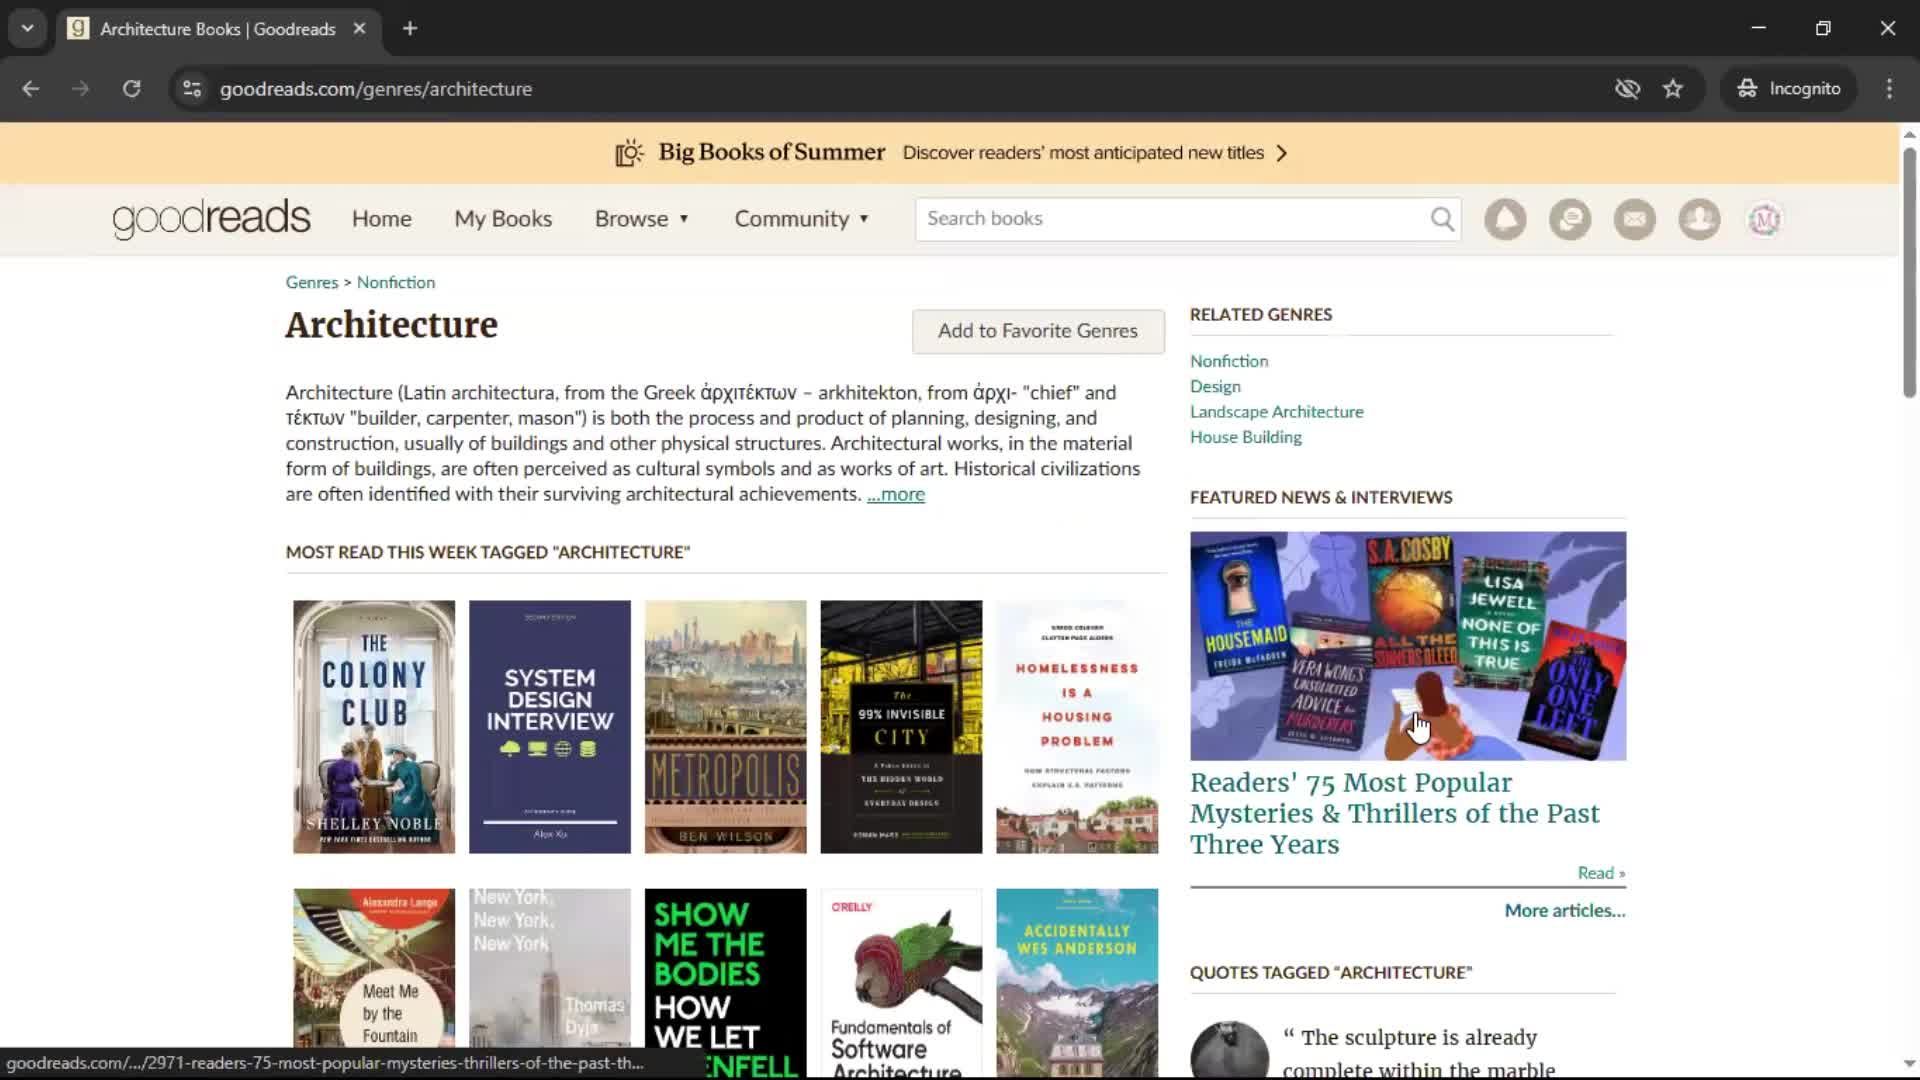Open Accidentally Wes Anderson cover

(x=1077, y=983)
